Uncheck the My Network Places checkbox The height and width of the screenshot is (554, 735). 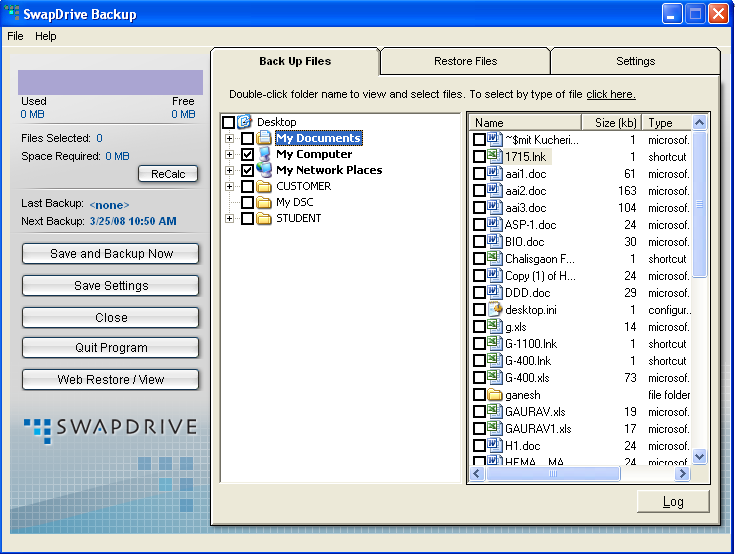pos(248,170)
